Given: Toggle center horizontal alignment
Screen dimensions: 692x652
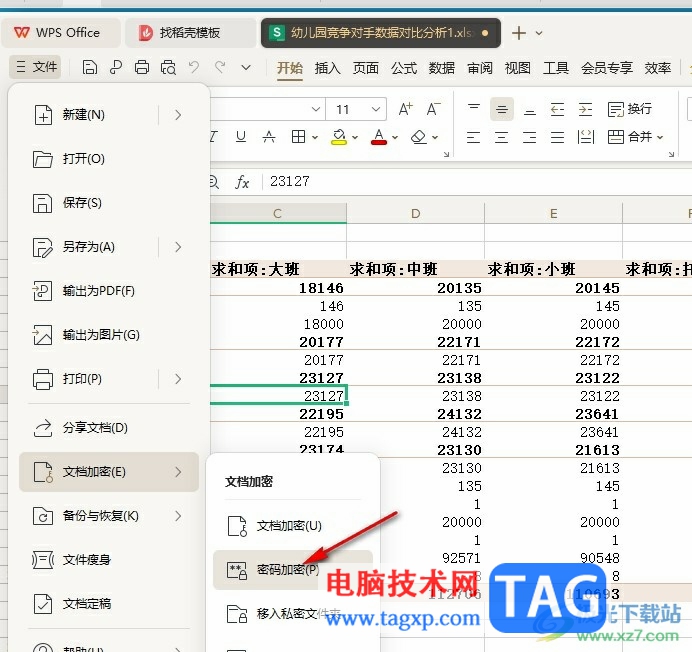Looking at the screenshot, I should [501, 137].
